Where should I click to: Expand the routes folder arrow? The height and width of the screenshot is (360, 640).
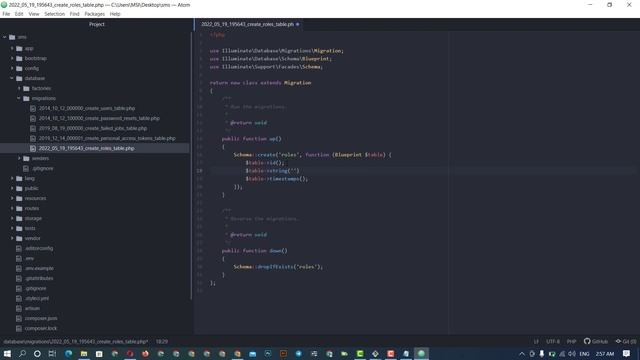(12, 208)
